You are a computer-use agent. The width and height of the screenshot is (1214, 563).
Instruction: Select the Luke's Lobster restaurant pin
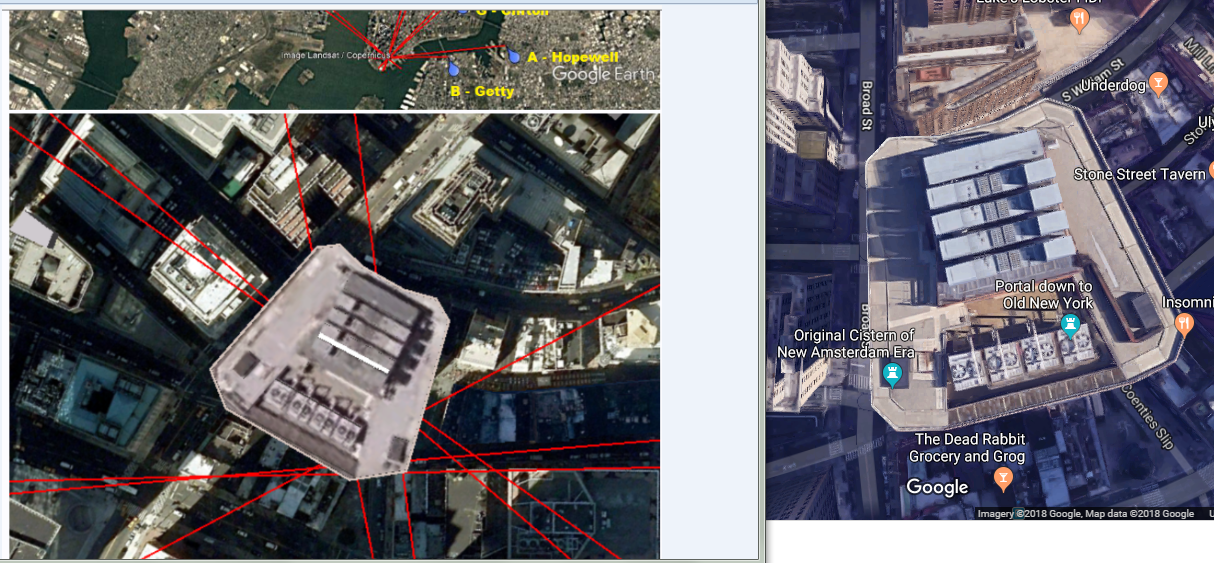pyautogui.click(x=1079, y=19)
